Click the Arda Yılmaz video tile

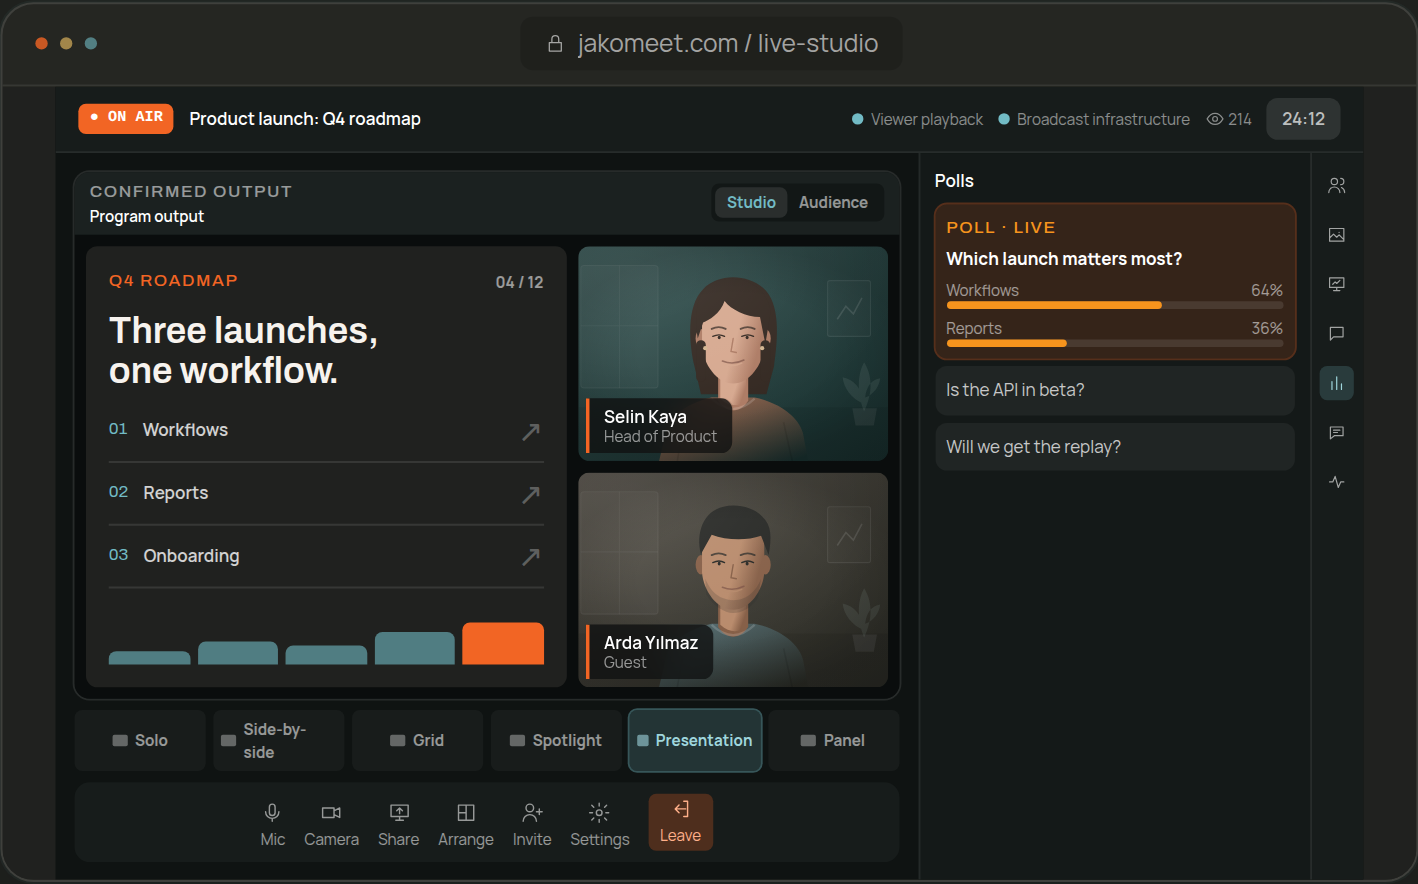point(733,580)
